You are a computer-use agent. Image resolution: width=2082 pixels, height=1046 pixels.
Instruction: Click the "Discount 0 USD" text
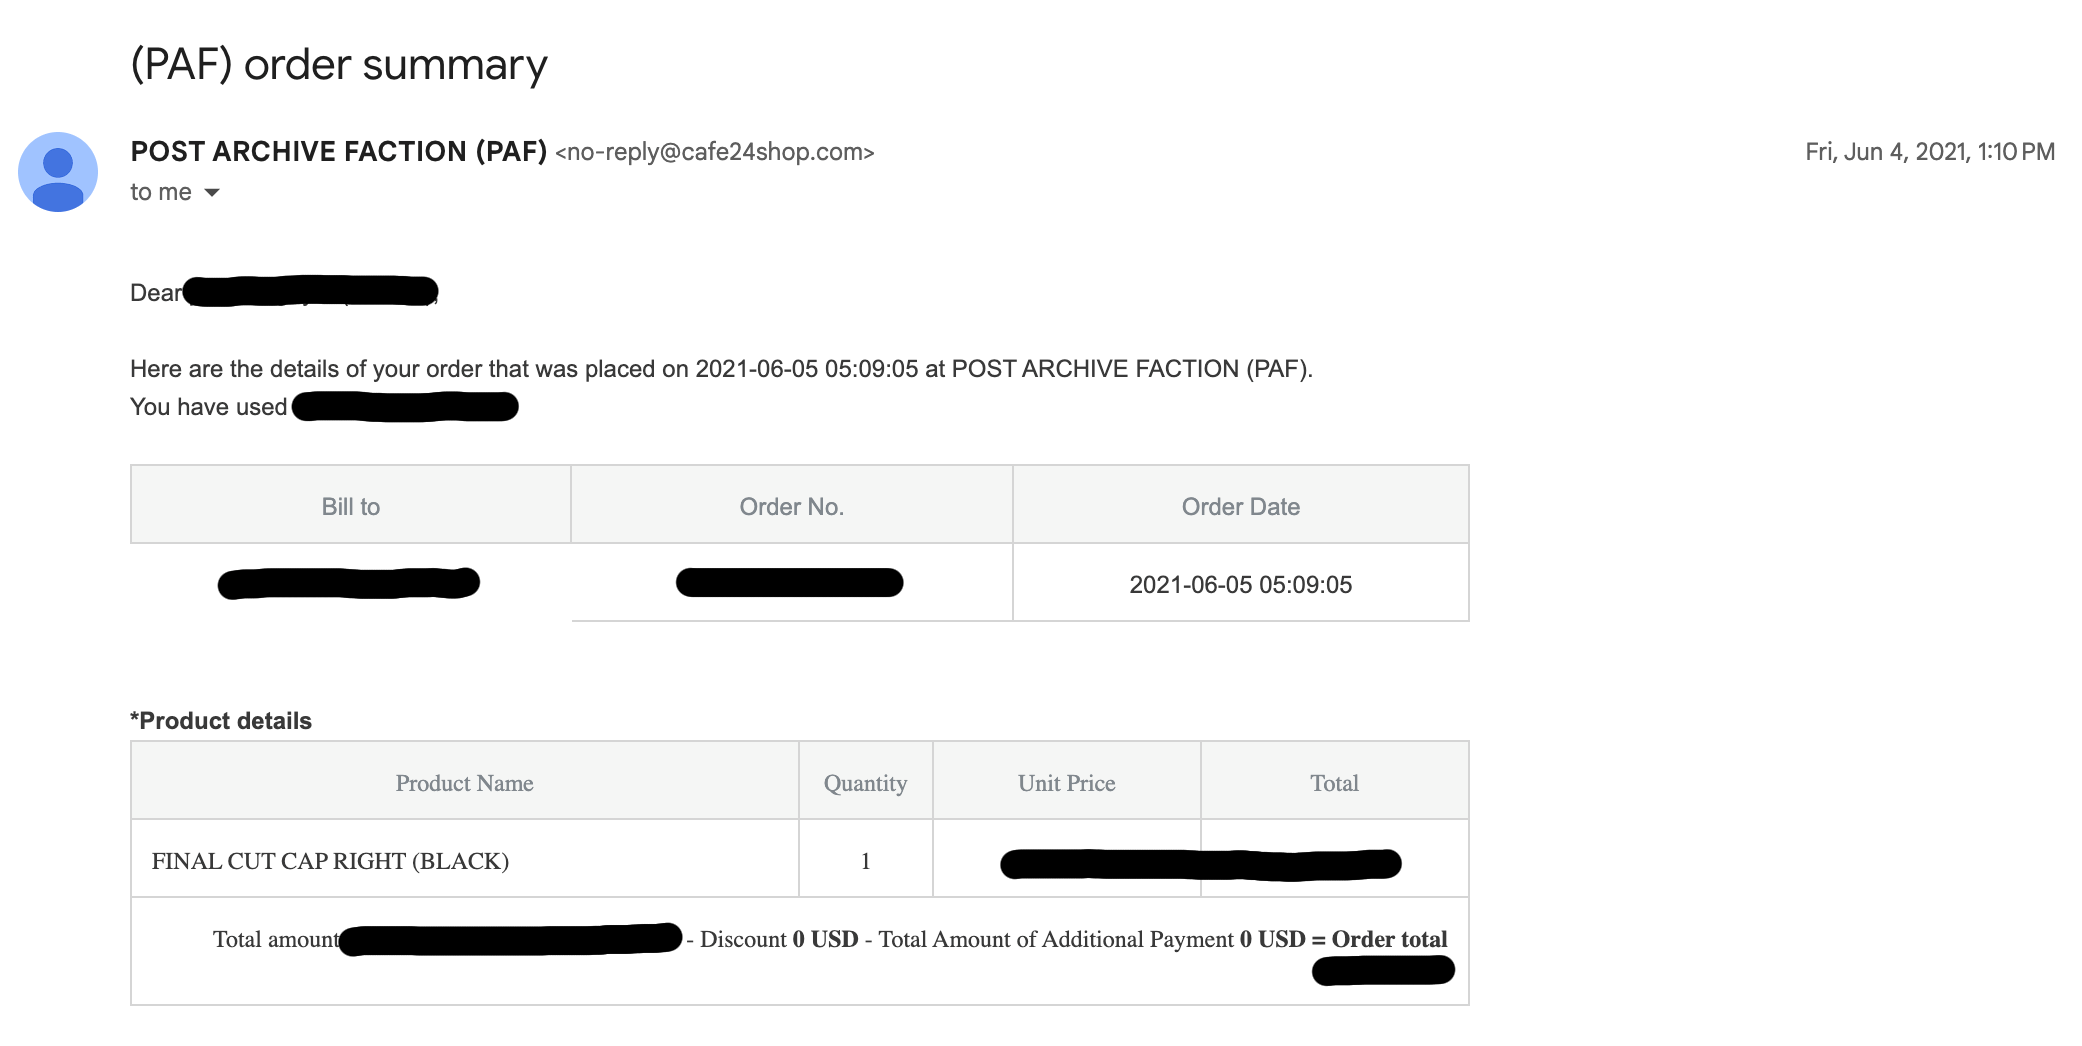coord(779,939)
